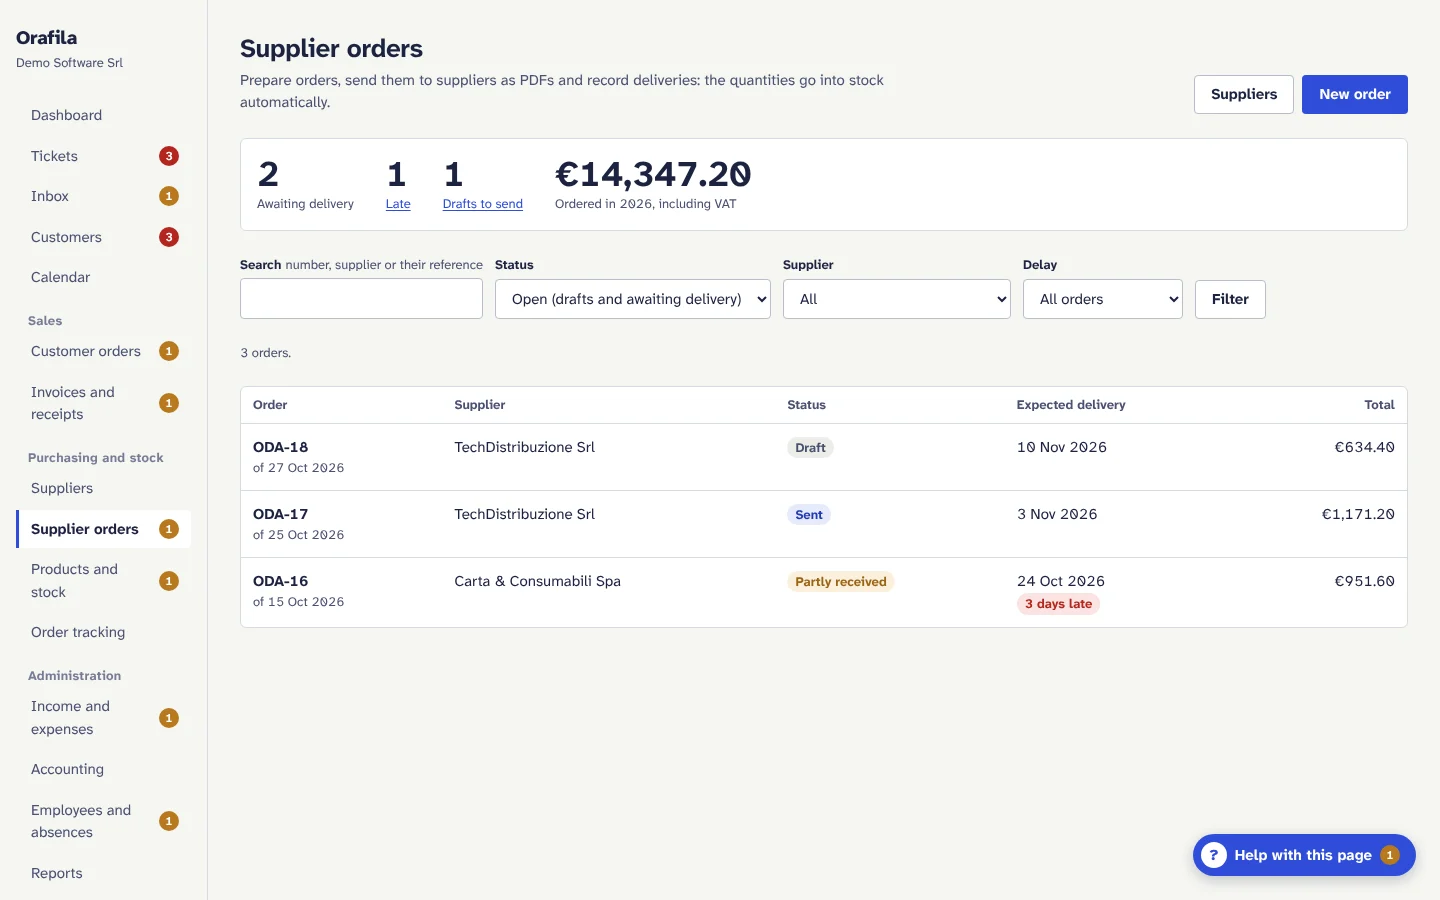
Task: Click the red badge next to Tickets
Action: 169,156
